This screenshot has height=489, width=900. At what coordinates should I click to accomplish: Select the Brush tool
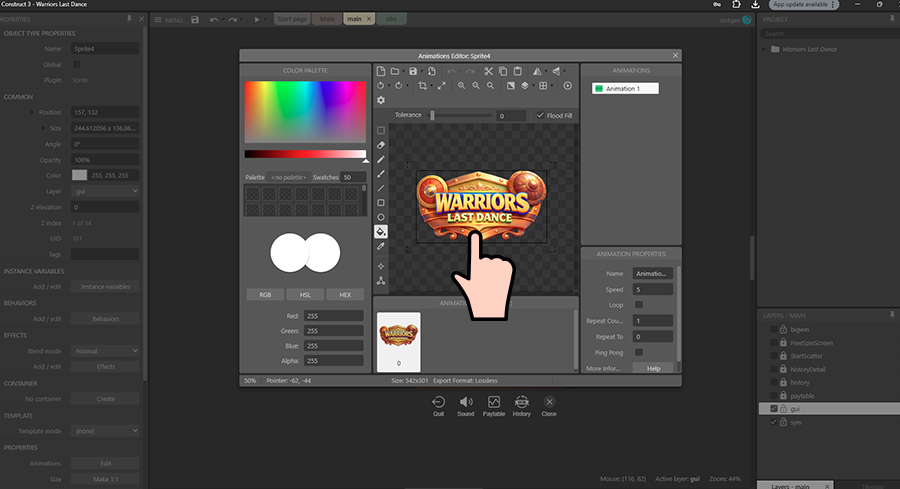tap(381, 174)
